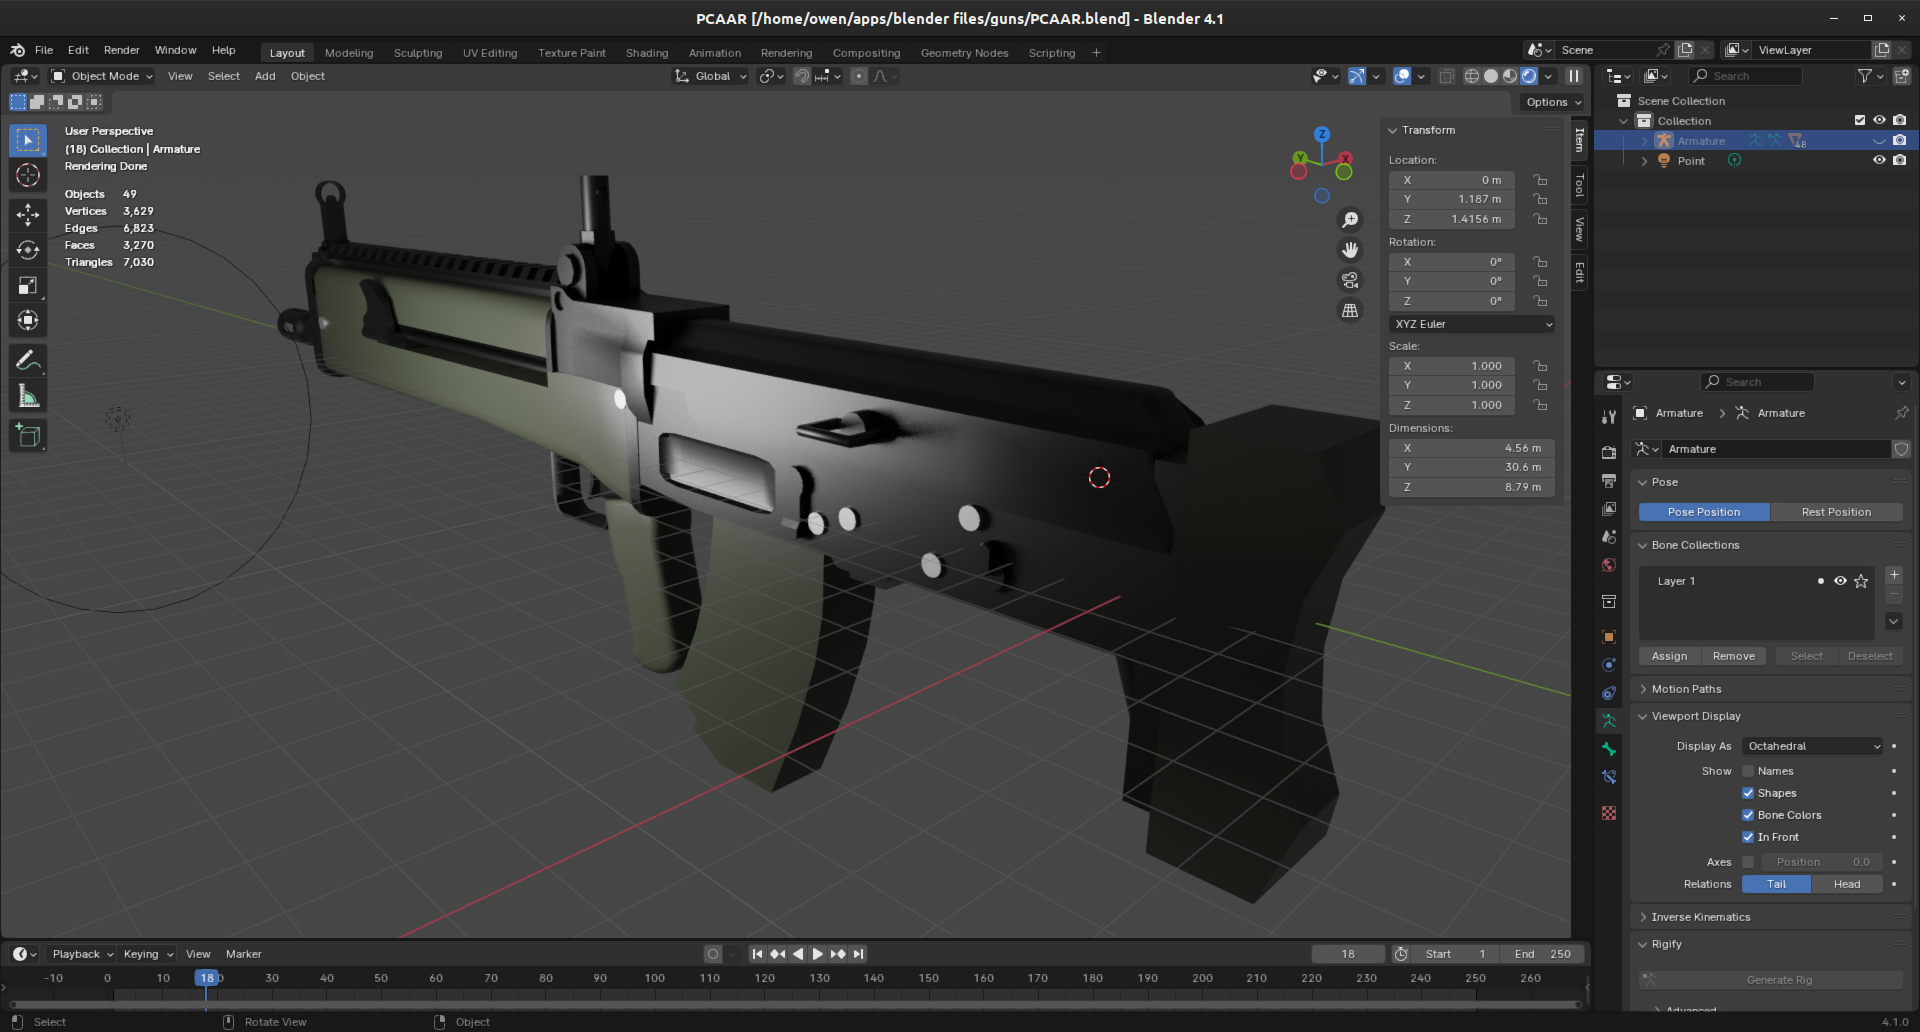Switch to Shading workspace tab
Image resolution: width=1920 pixels, height=1032 pixels.
click(646, 53)
